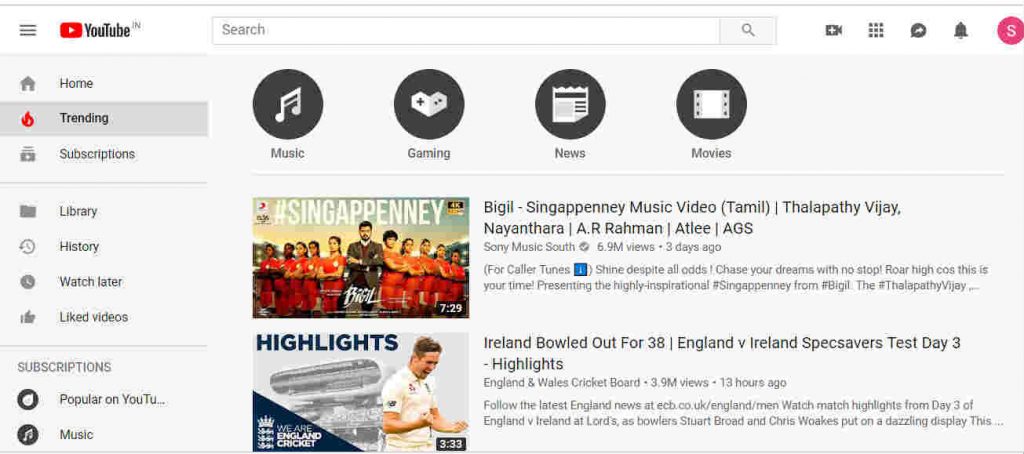Click the History clock icon
The image size is (1024, 454).
(27, 246)
